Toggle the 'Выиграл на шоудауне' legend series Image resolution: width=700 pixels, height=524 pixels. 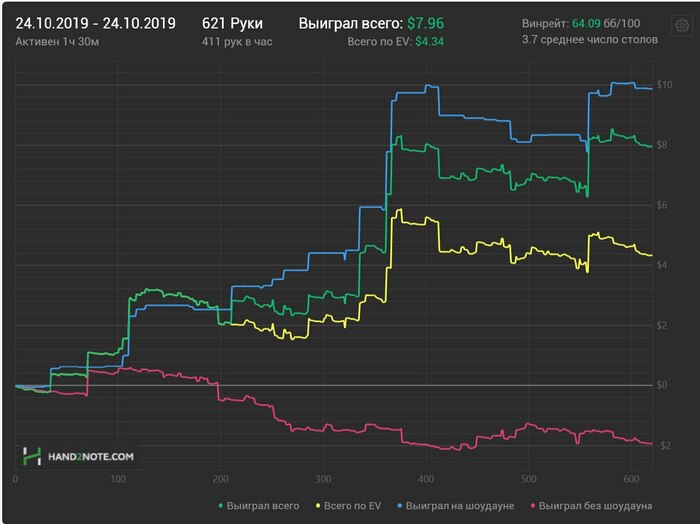[x=456, y=506]
